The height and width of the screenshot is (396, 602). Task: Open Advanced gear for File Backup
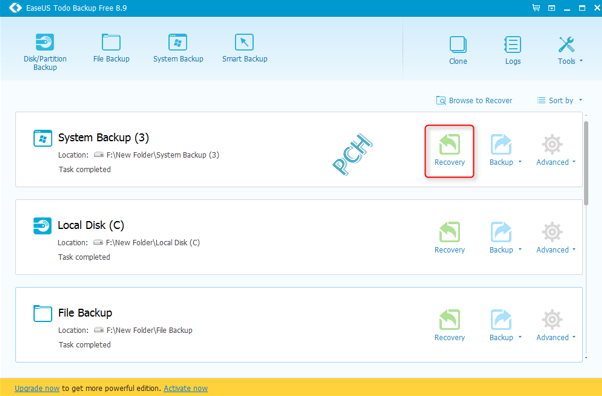pos(552,320)
